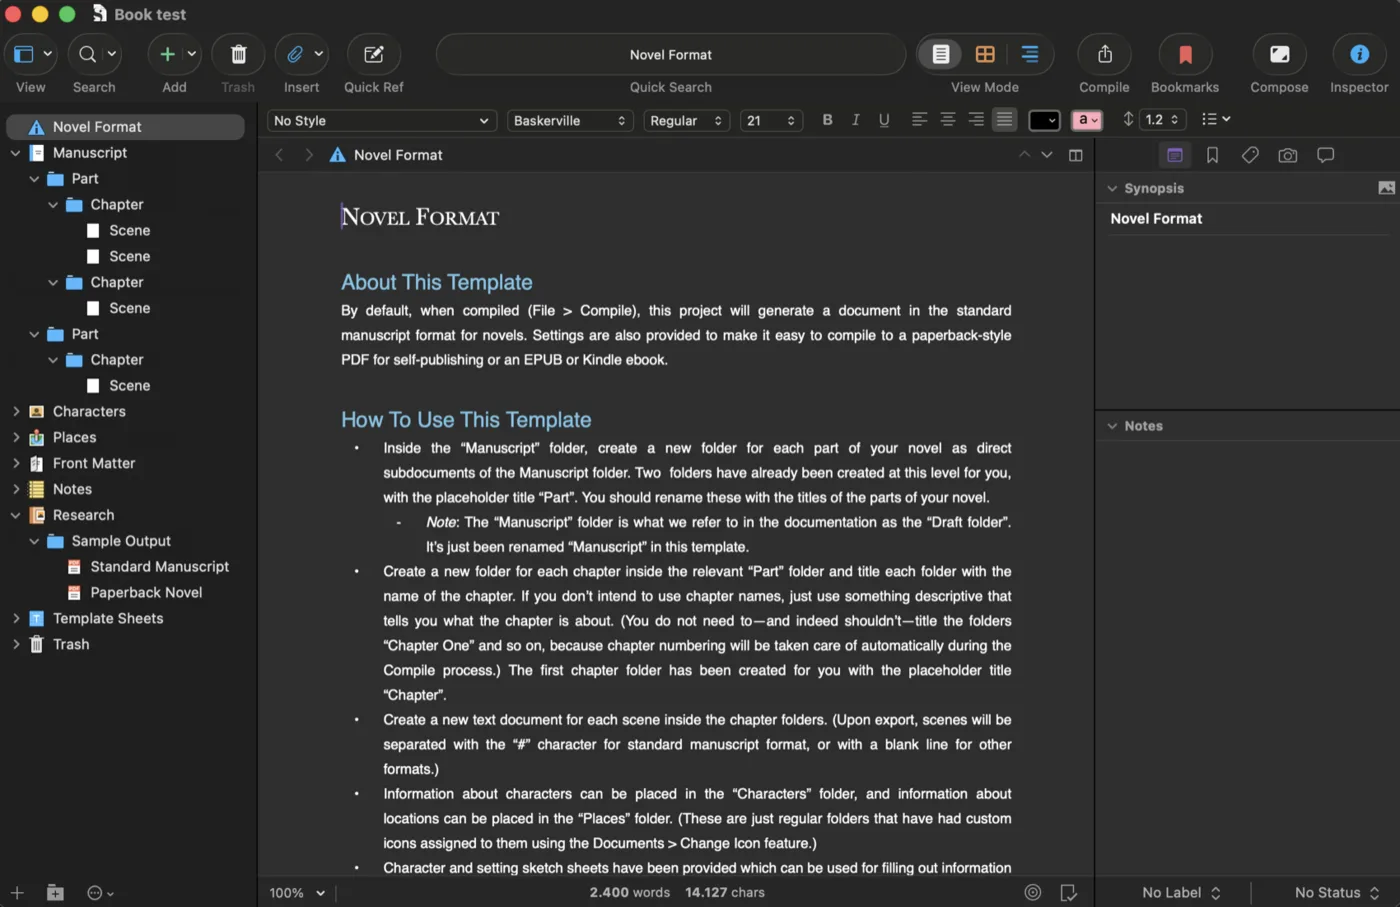Open the Bookmarks toolbar icon

[x=1185, y=54]
